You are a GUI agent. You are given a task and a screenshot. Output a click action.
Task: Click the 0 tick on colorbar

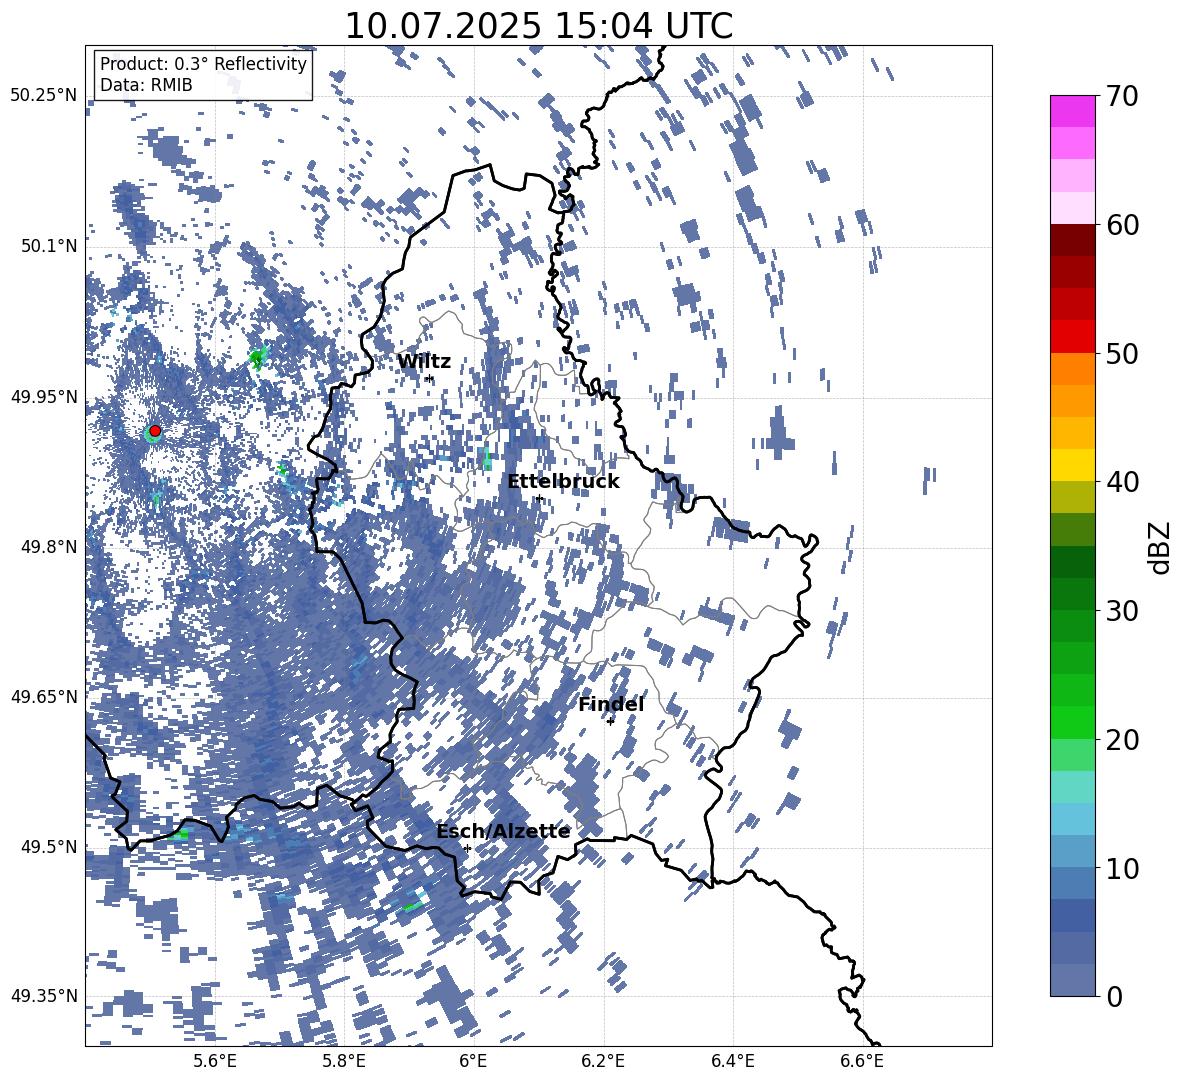(1115, 996)
